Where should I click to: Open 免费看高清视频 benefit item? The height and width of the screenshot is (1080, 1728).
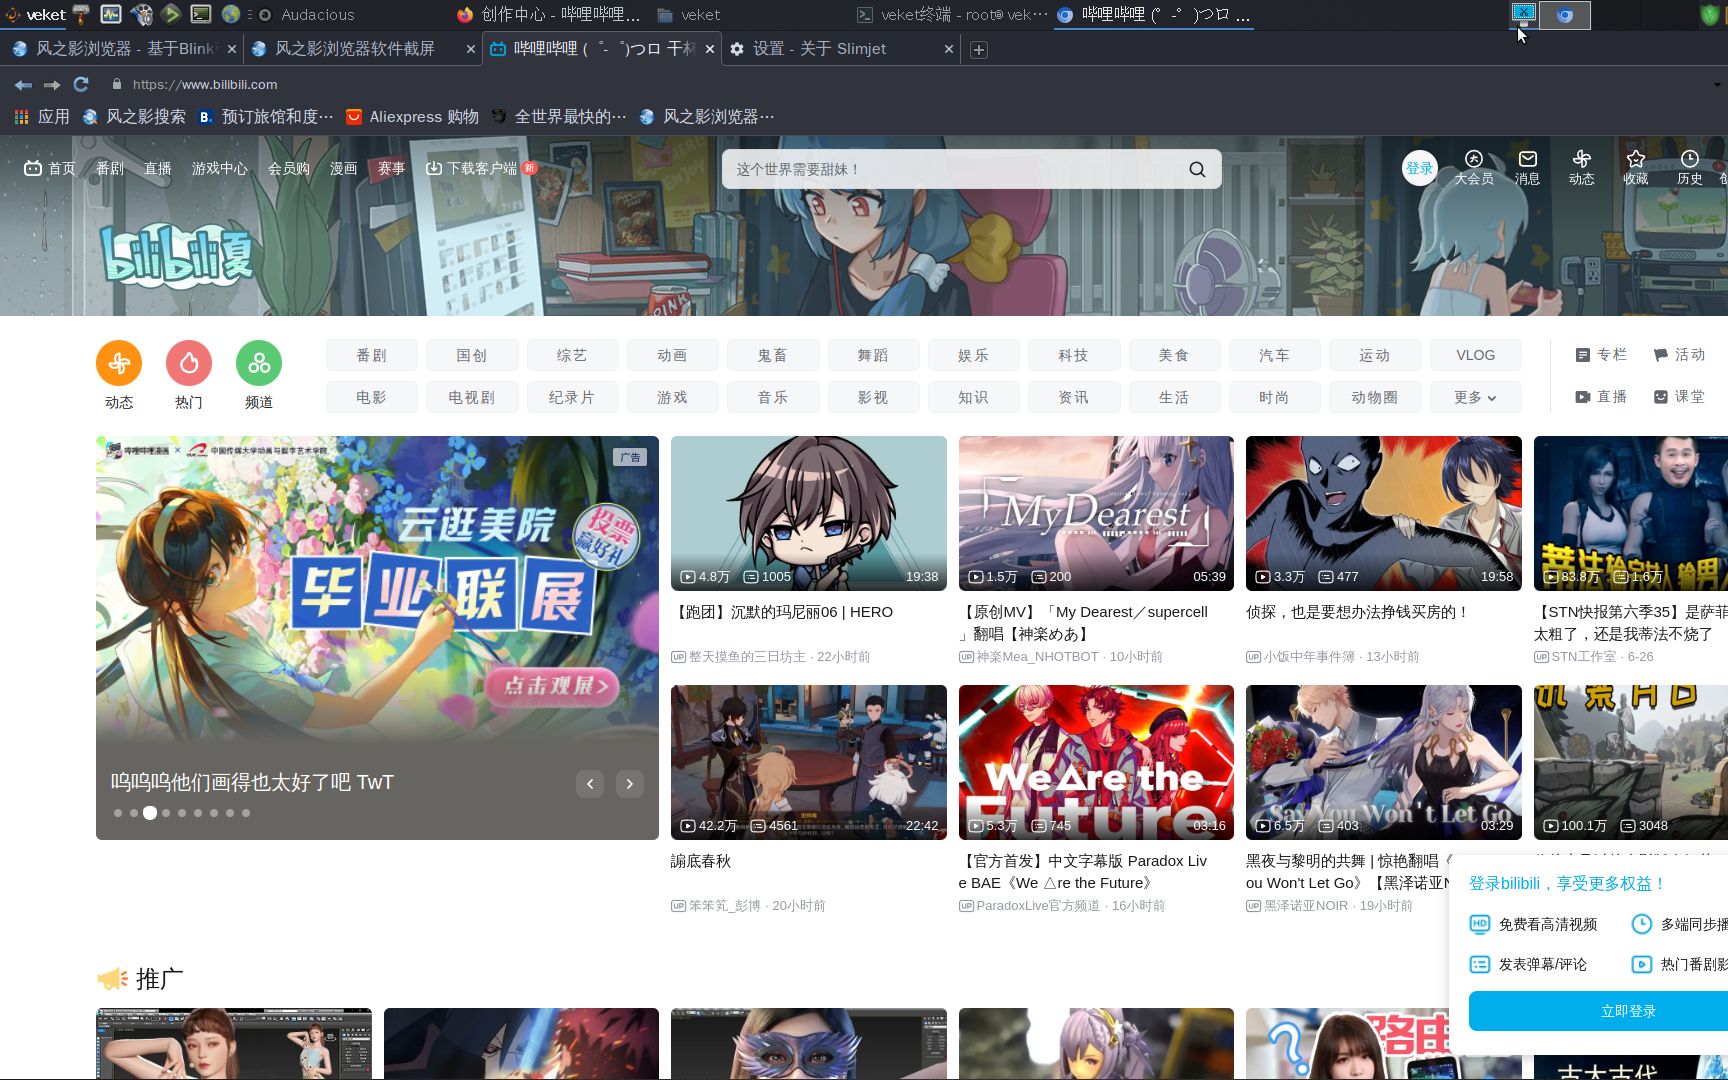point(1534,924)
